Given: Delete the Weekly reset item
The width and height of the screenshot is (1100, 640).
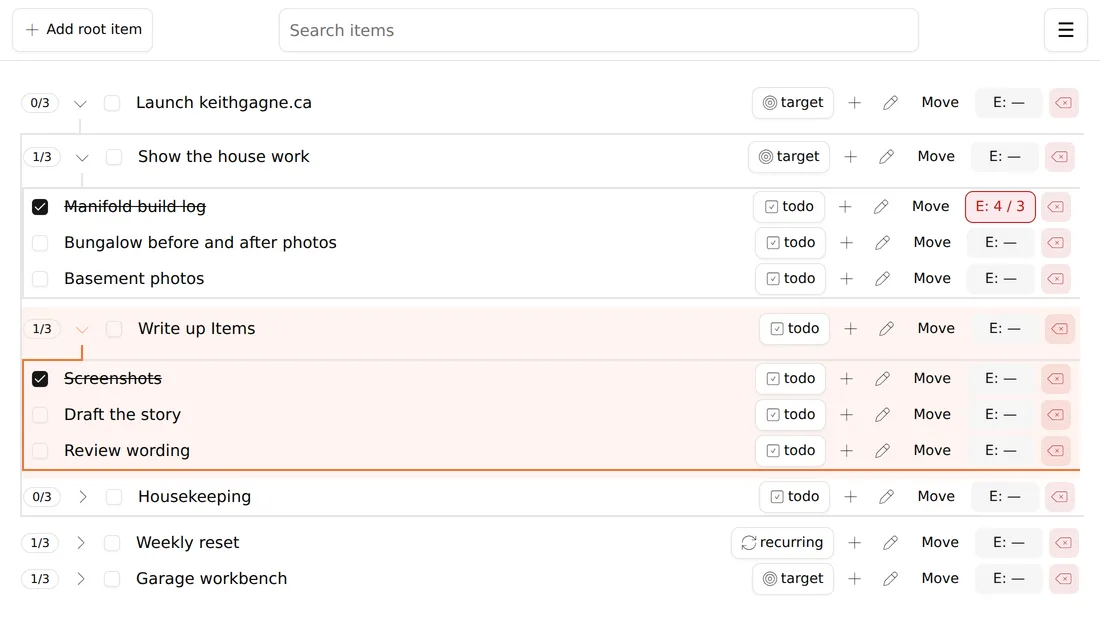Looking at the screenshot, I should tap(1064, 543).
